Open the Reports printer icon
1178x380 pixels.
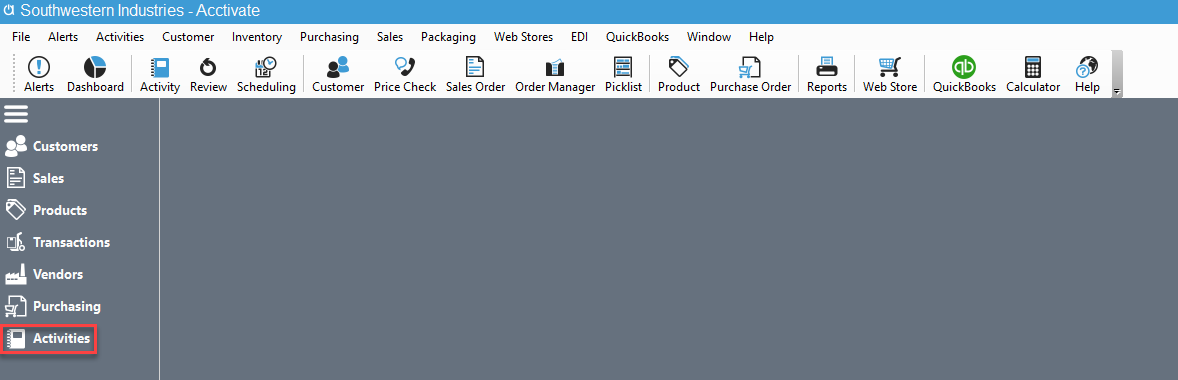pyautogui.click(x=827, y=74)
